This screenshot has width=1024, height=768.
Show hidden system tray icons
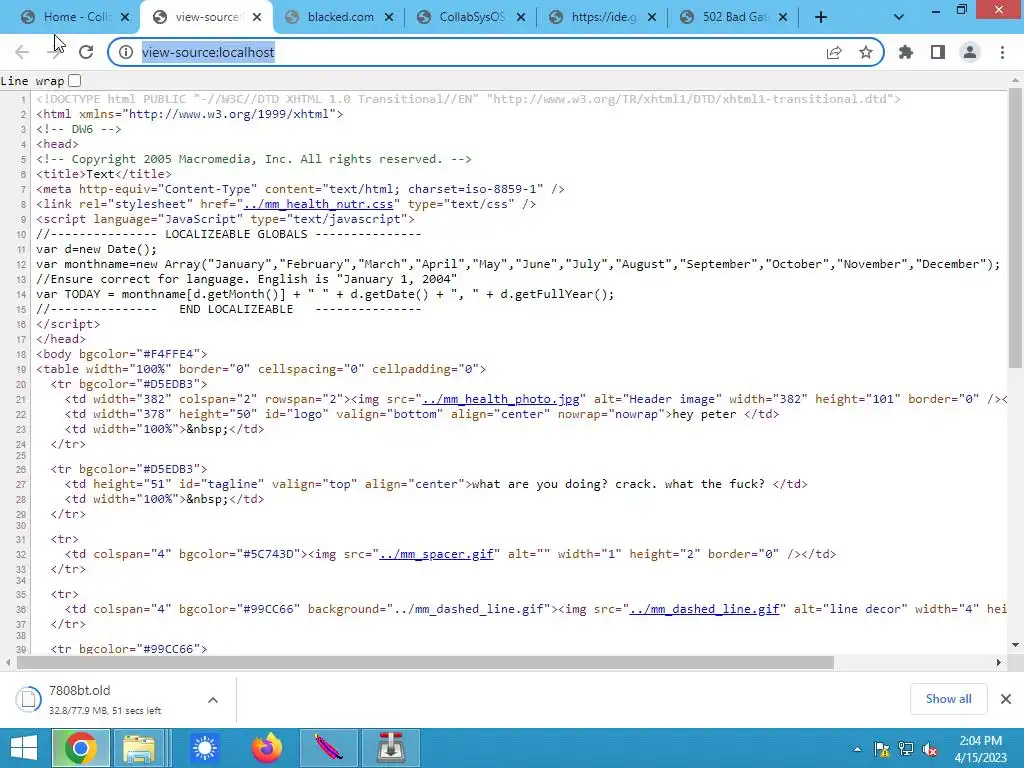point(857,749)
